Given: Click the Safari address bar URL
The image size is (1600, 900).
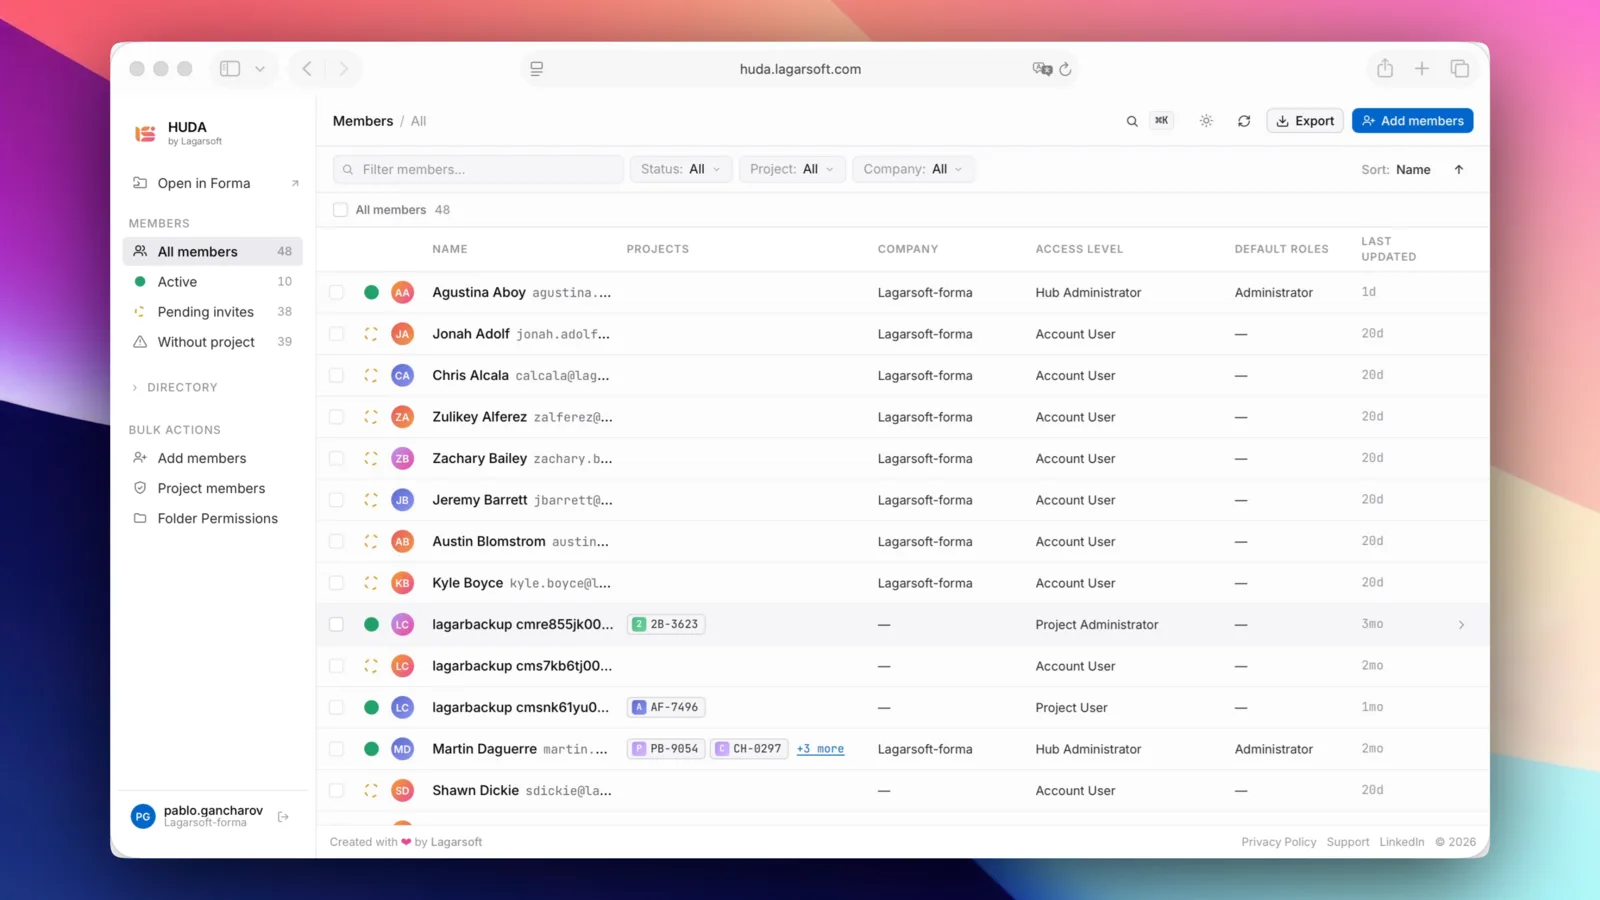Looking at the screenshot, I should 800,69.
